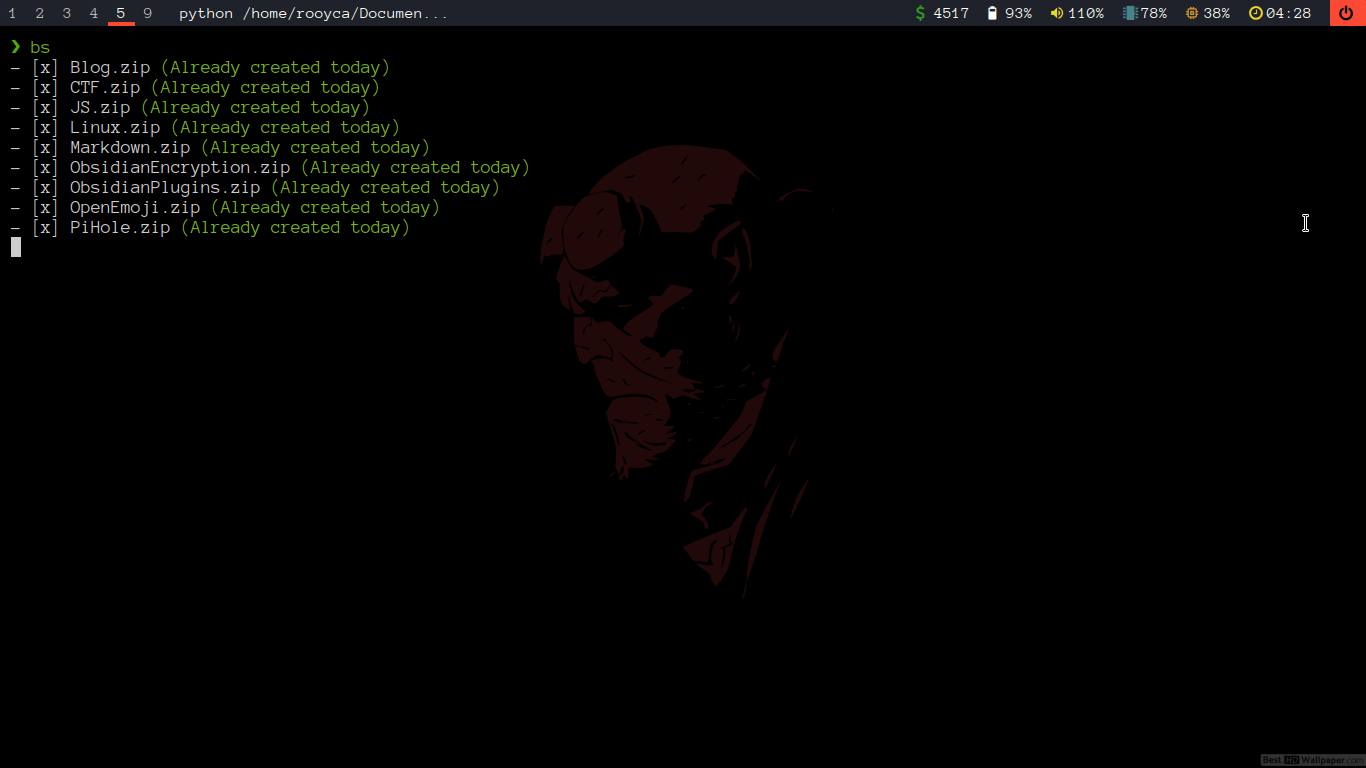Viewport: 1366px width, 768px height.
Task: Click the 78% memory value
Action: point(1153,13)
